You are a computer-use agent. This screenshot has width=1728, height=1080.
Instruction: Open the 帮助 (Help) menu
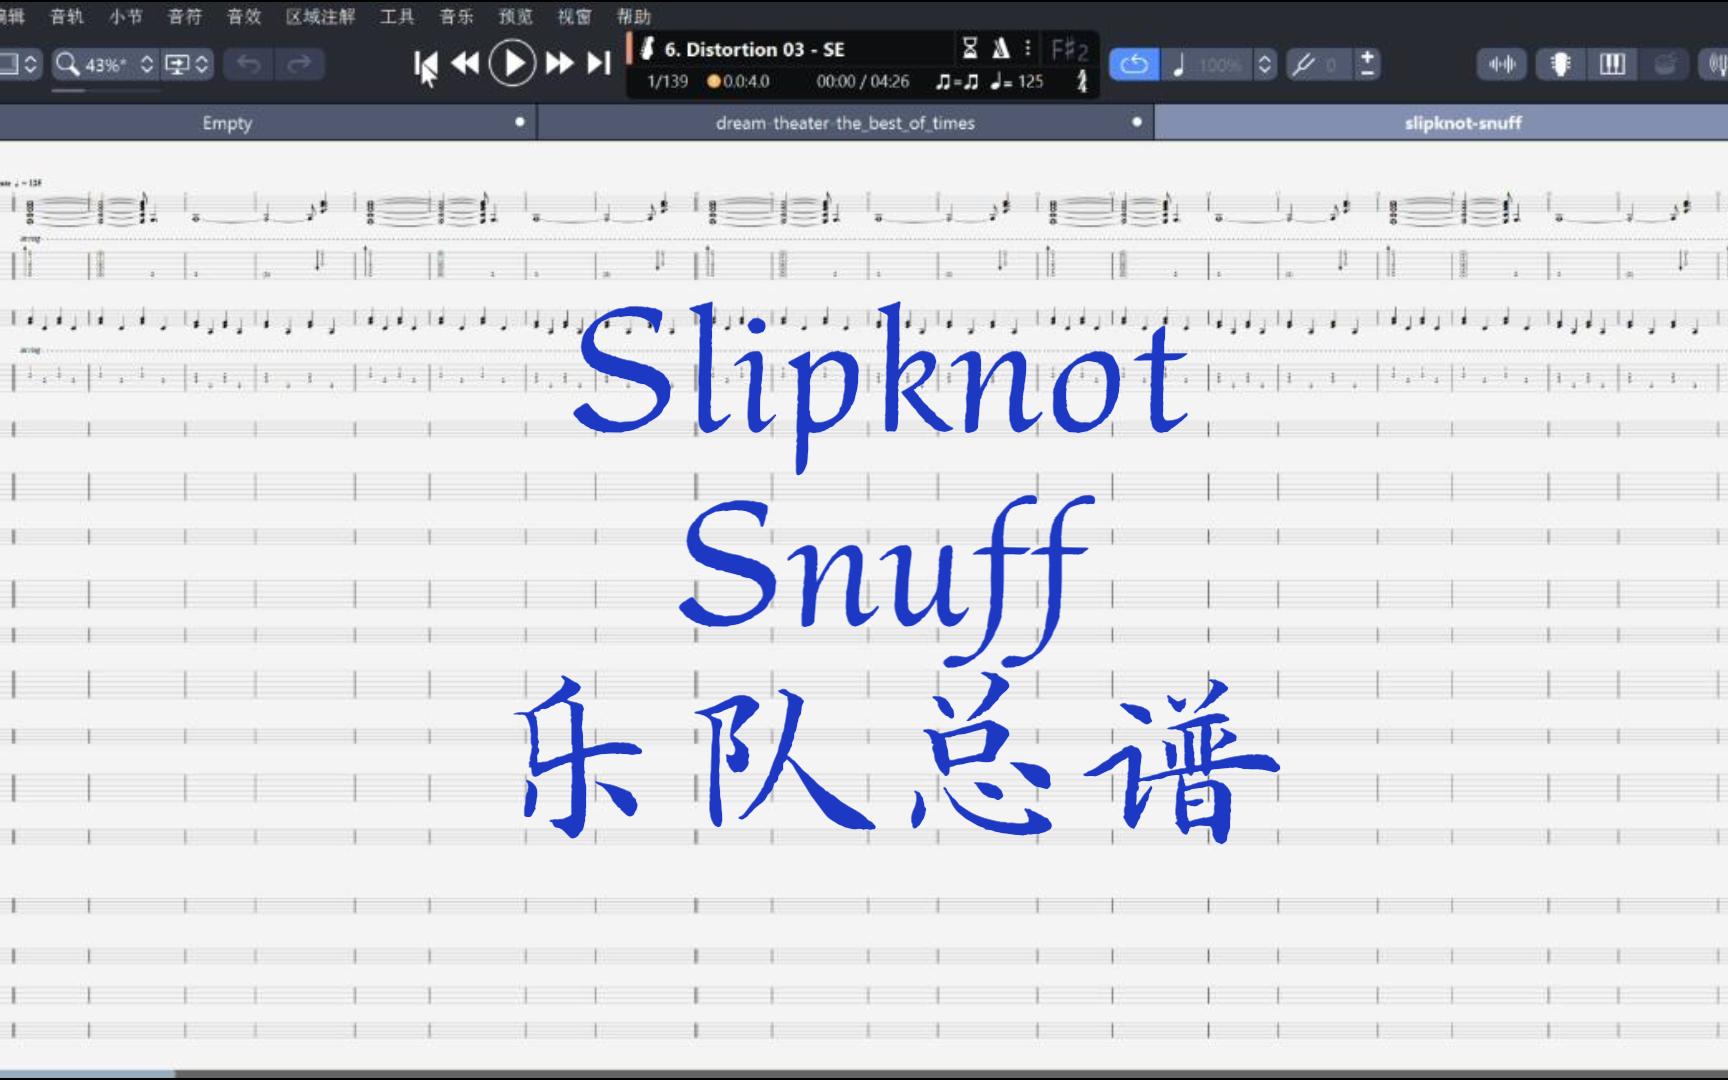634,16
